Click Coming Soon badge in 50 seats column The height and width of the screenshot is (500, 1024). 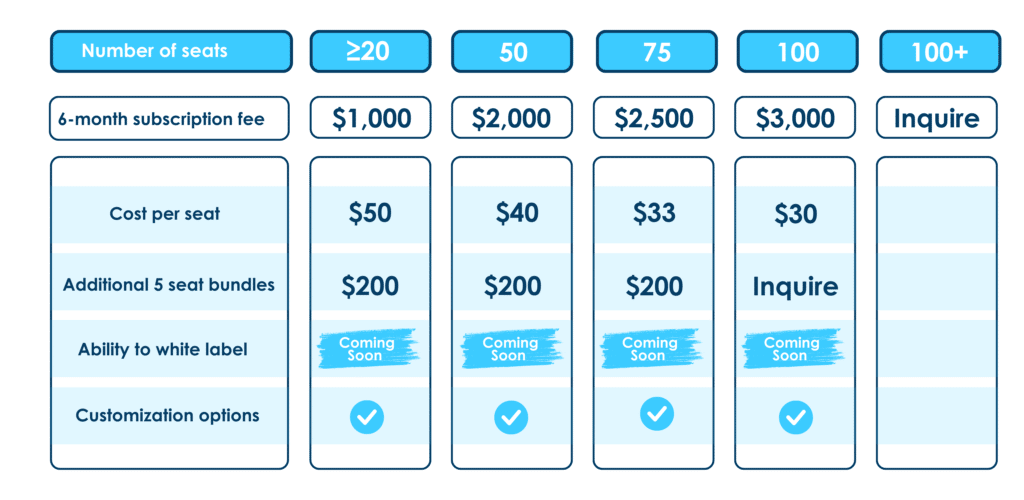tap(511, 349)
